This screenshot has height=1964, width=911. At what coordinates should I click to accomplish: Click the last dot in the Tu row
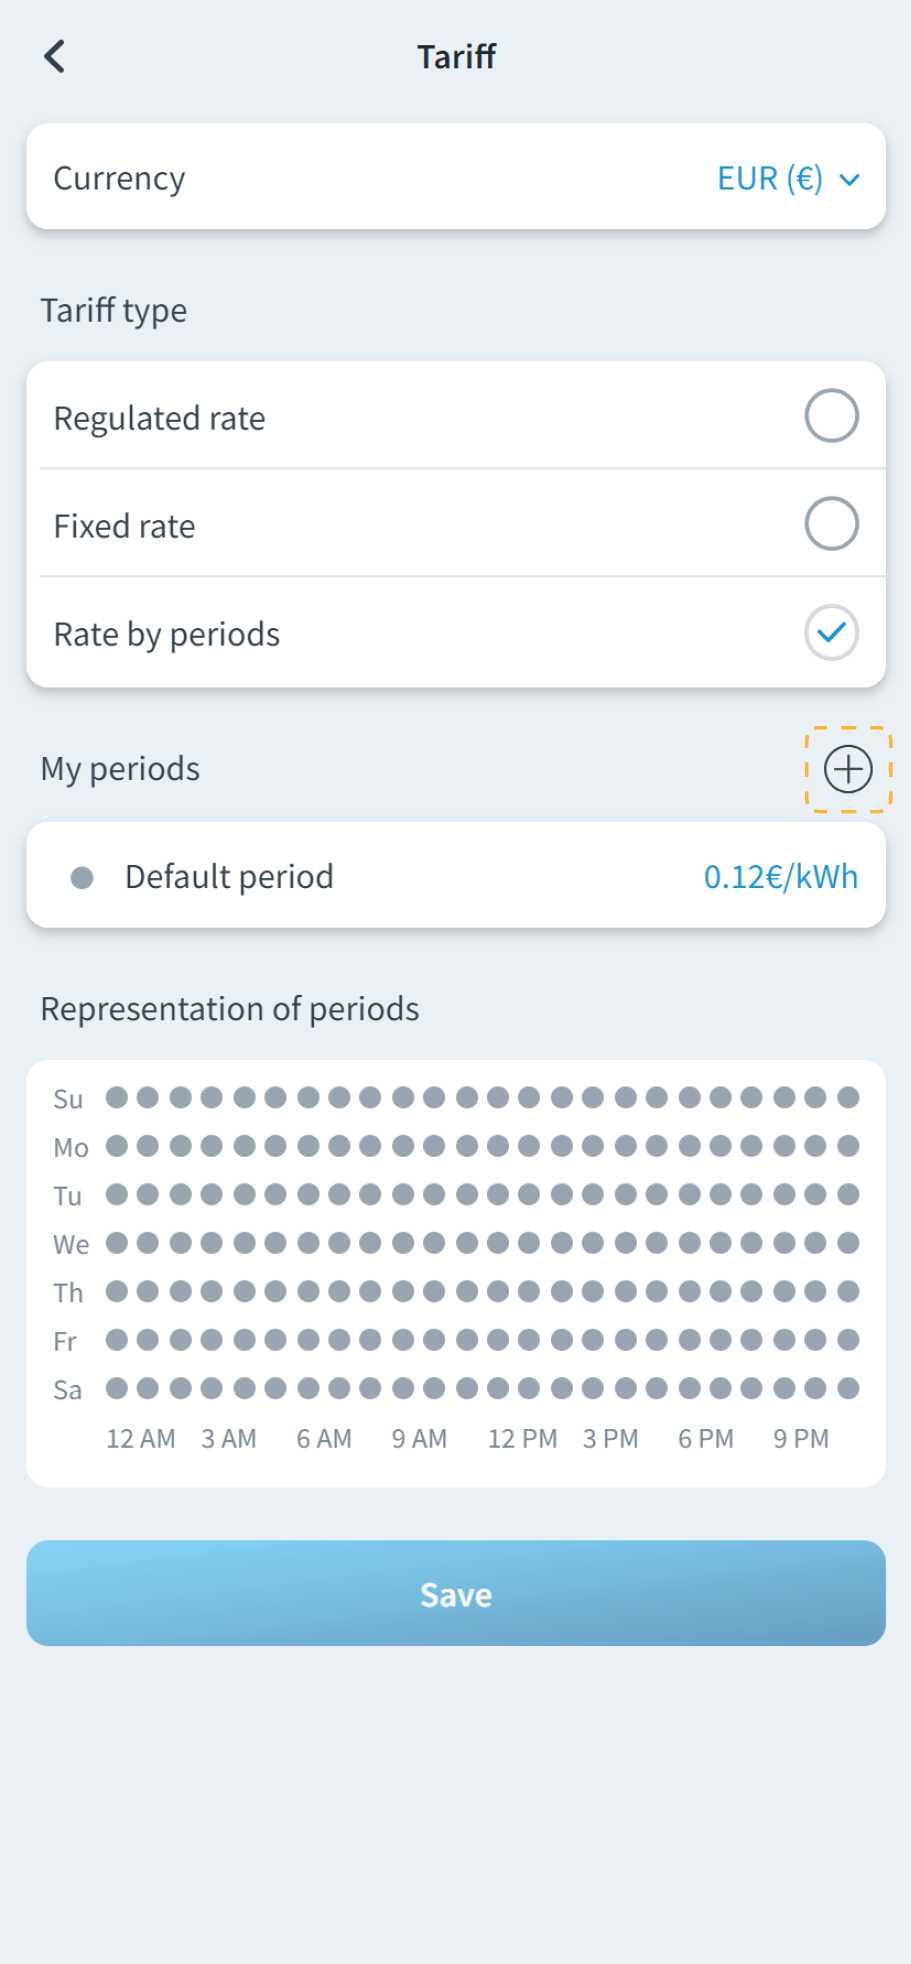point(848,1194)
